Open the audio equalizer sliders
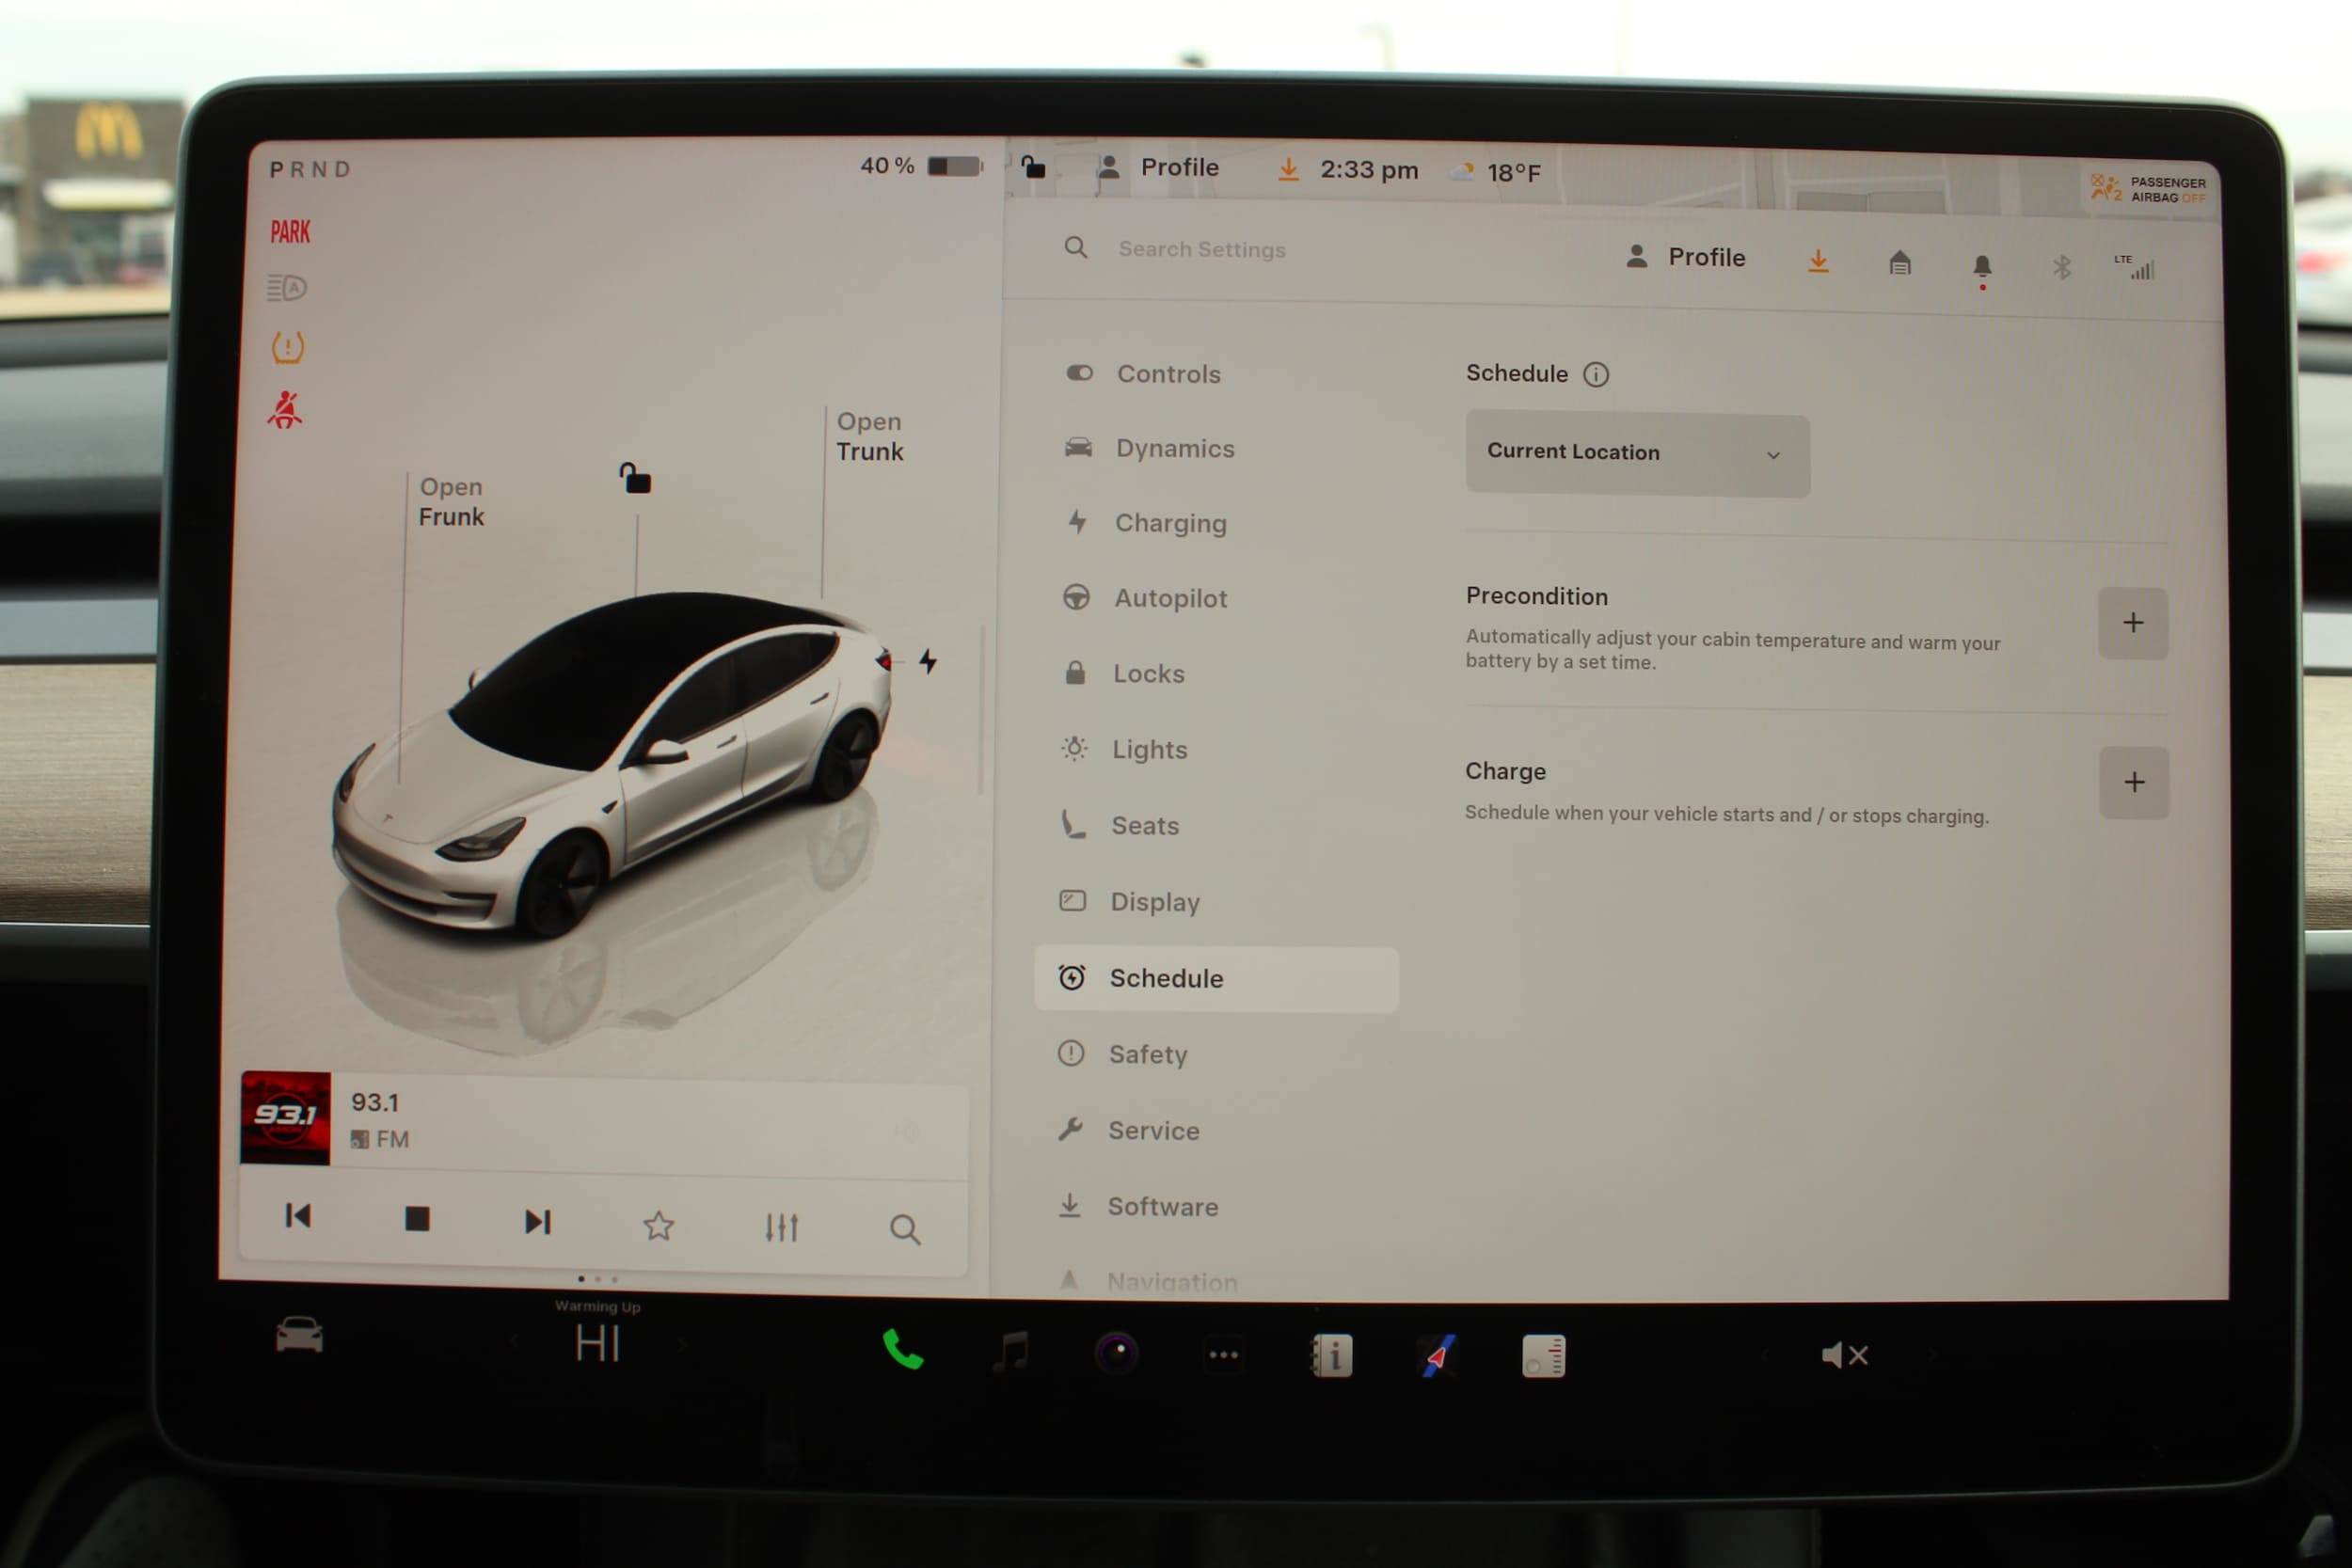This screenshot has height=1568, width=2352. pyautogui.click(x=781, y=1227)
